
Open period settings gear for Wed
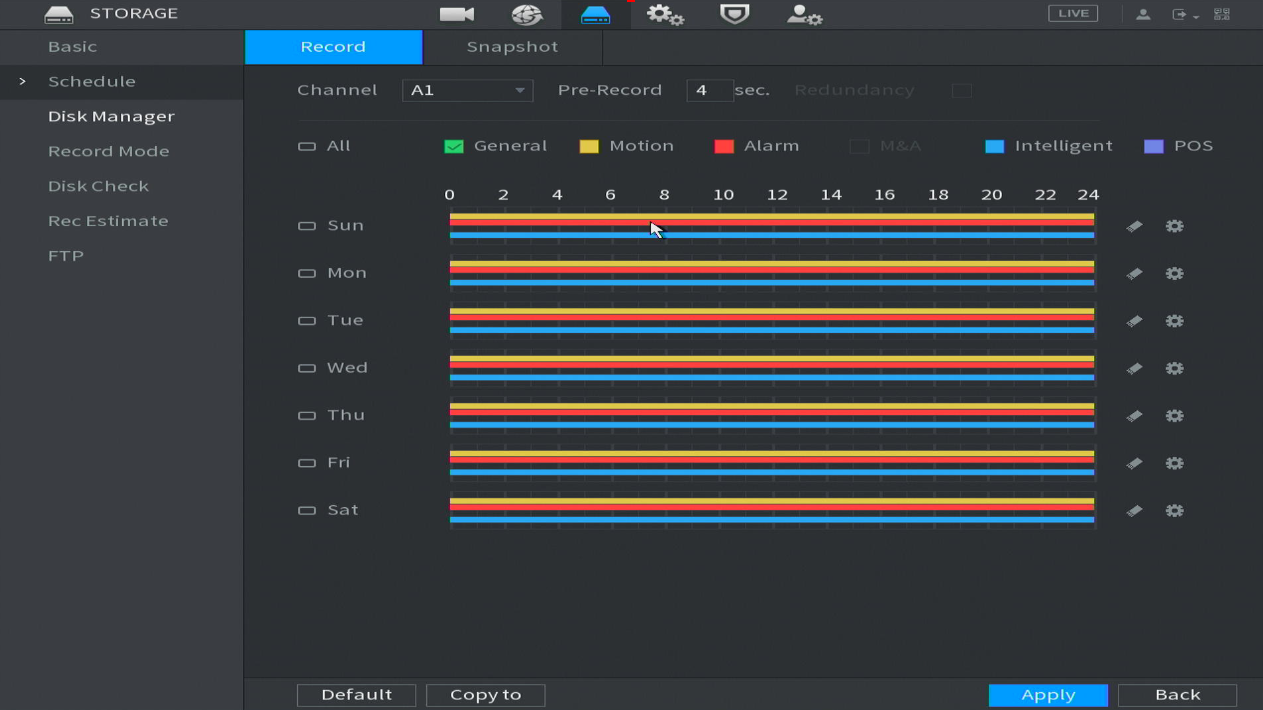(1175, 369)
